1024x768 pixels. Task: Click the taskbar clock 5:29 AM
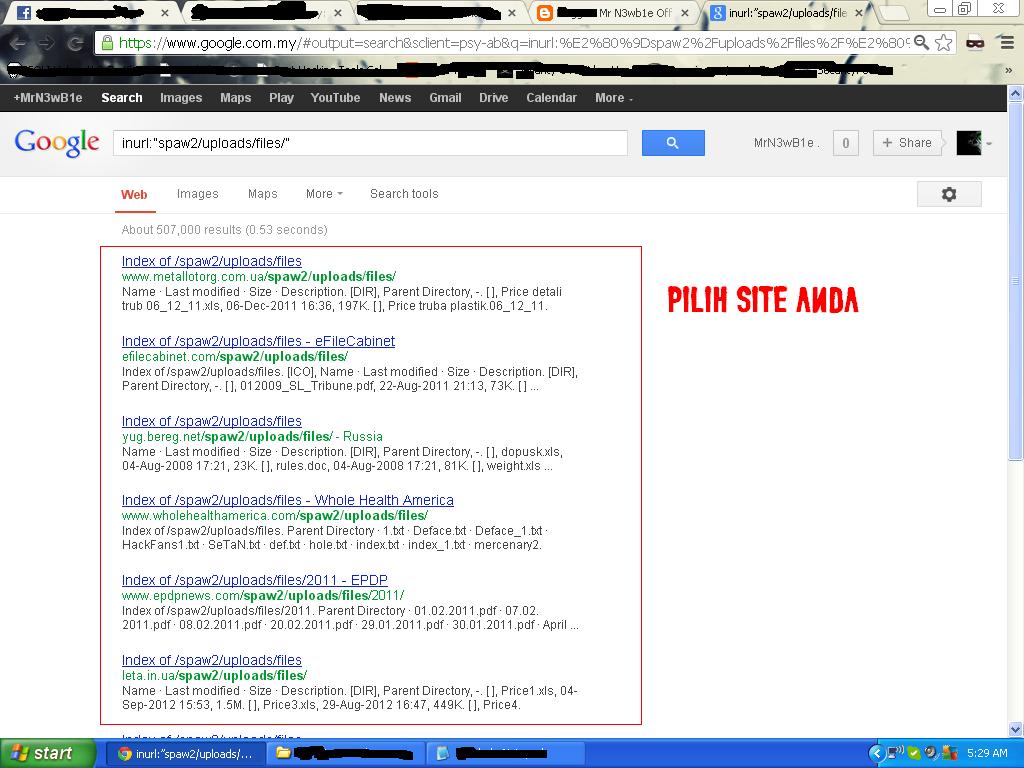pyautogui.click(x=987, y=754)
